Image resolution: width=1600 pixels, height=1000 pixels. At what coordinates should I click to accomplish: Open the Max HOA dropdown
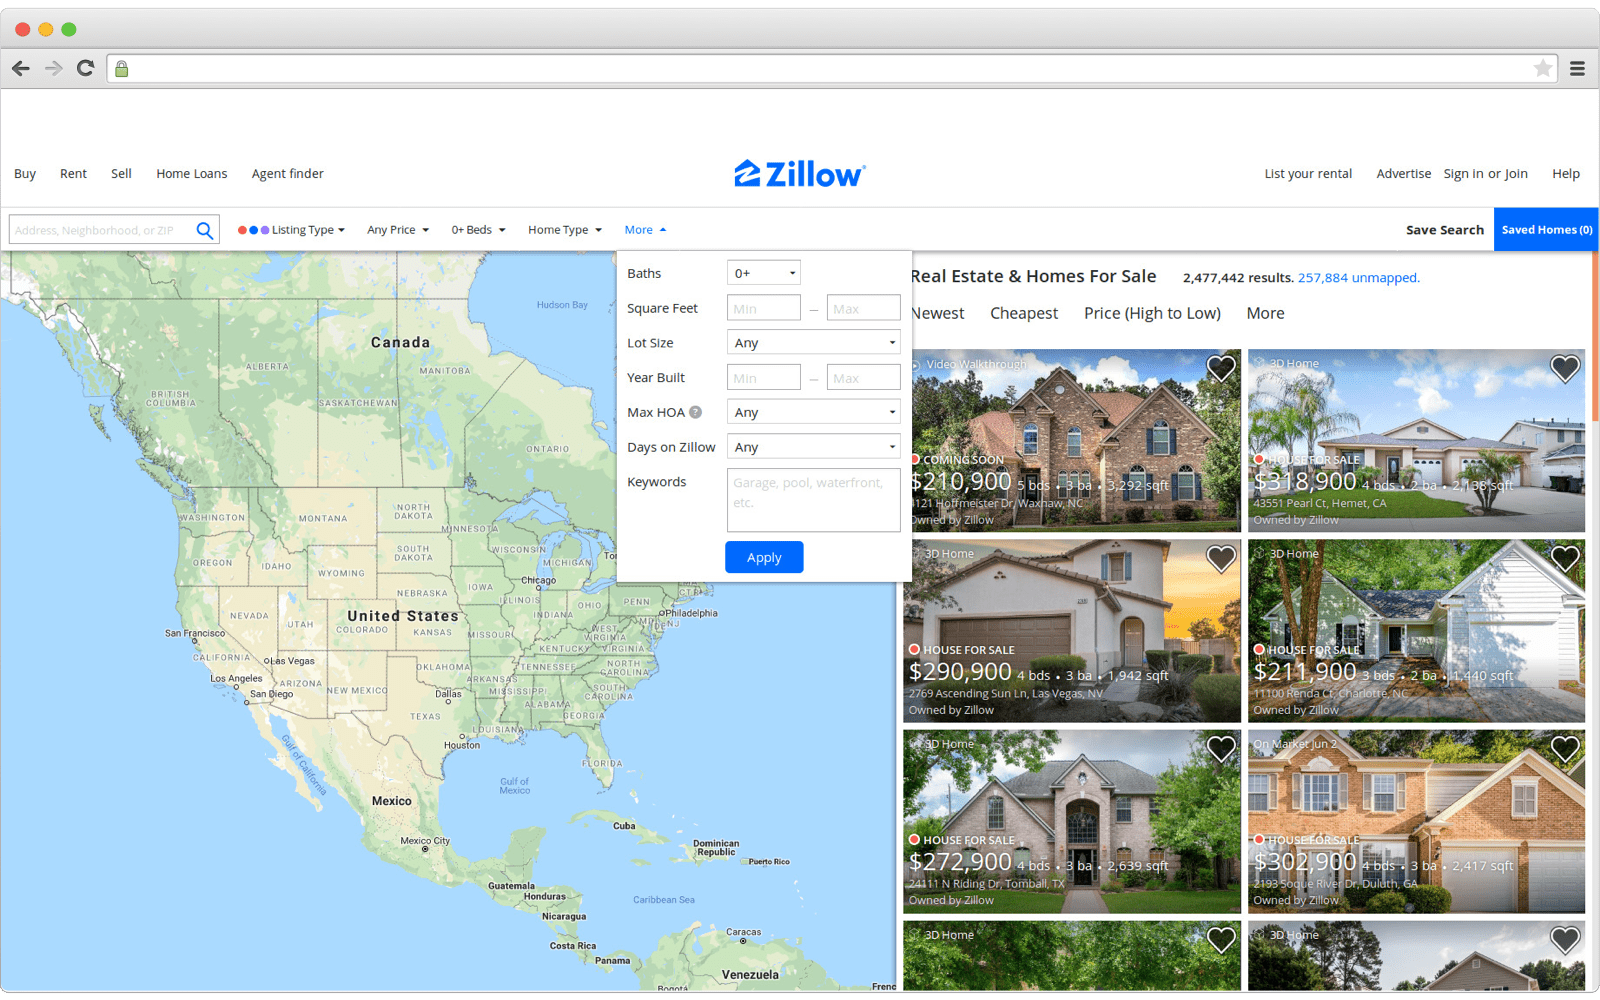coord(814,412)
